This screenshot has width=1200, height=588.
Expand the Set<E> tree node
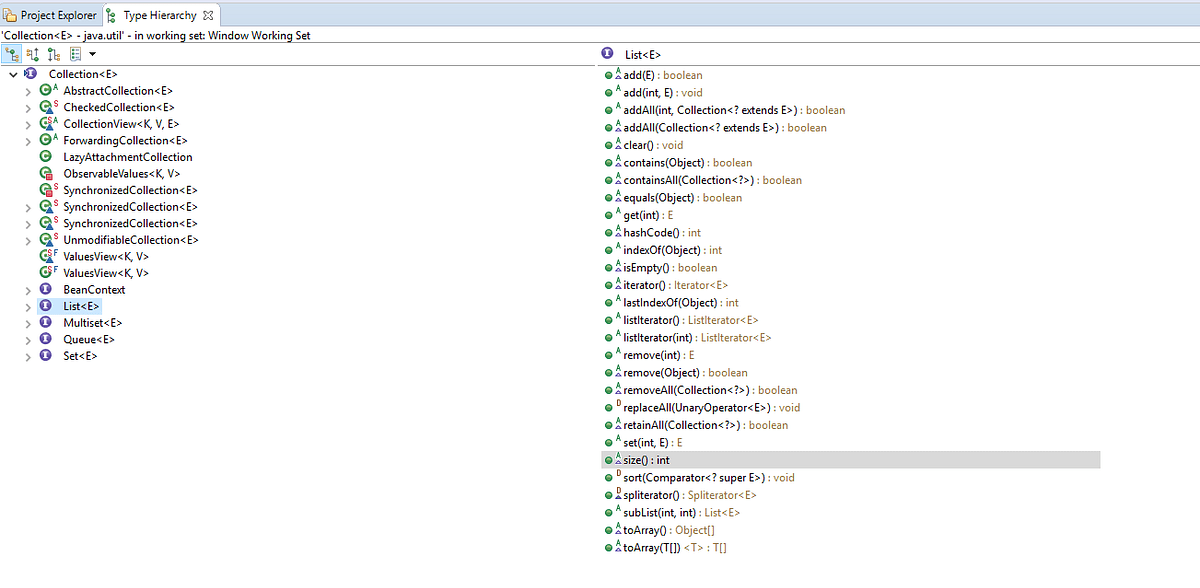click(30, 356)
